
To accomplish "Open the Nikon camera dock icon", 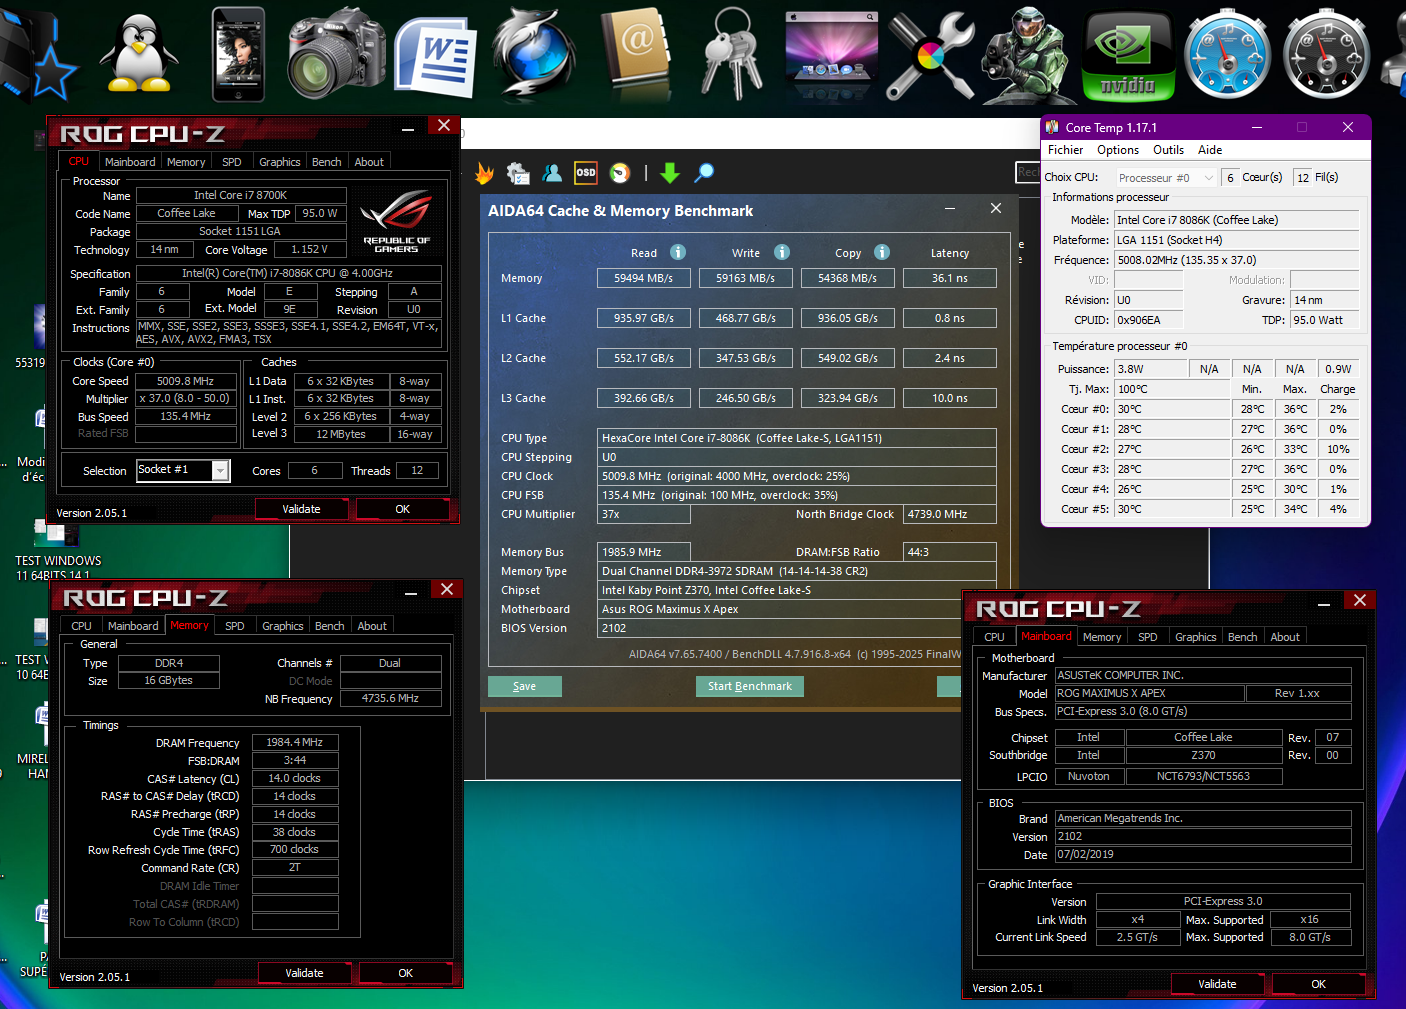I will coord(336,55).
